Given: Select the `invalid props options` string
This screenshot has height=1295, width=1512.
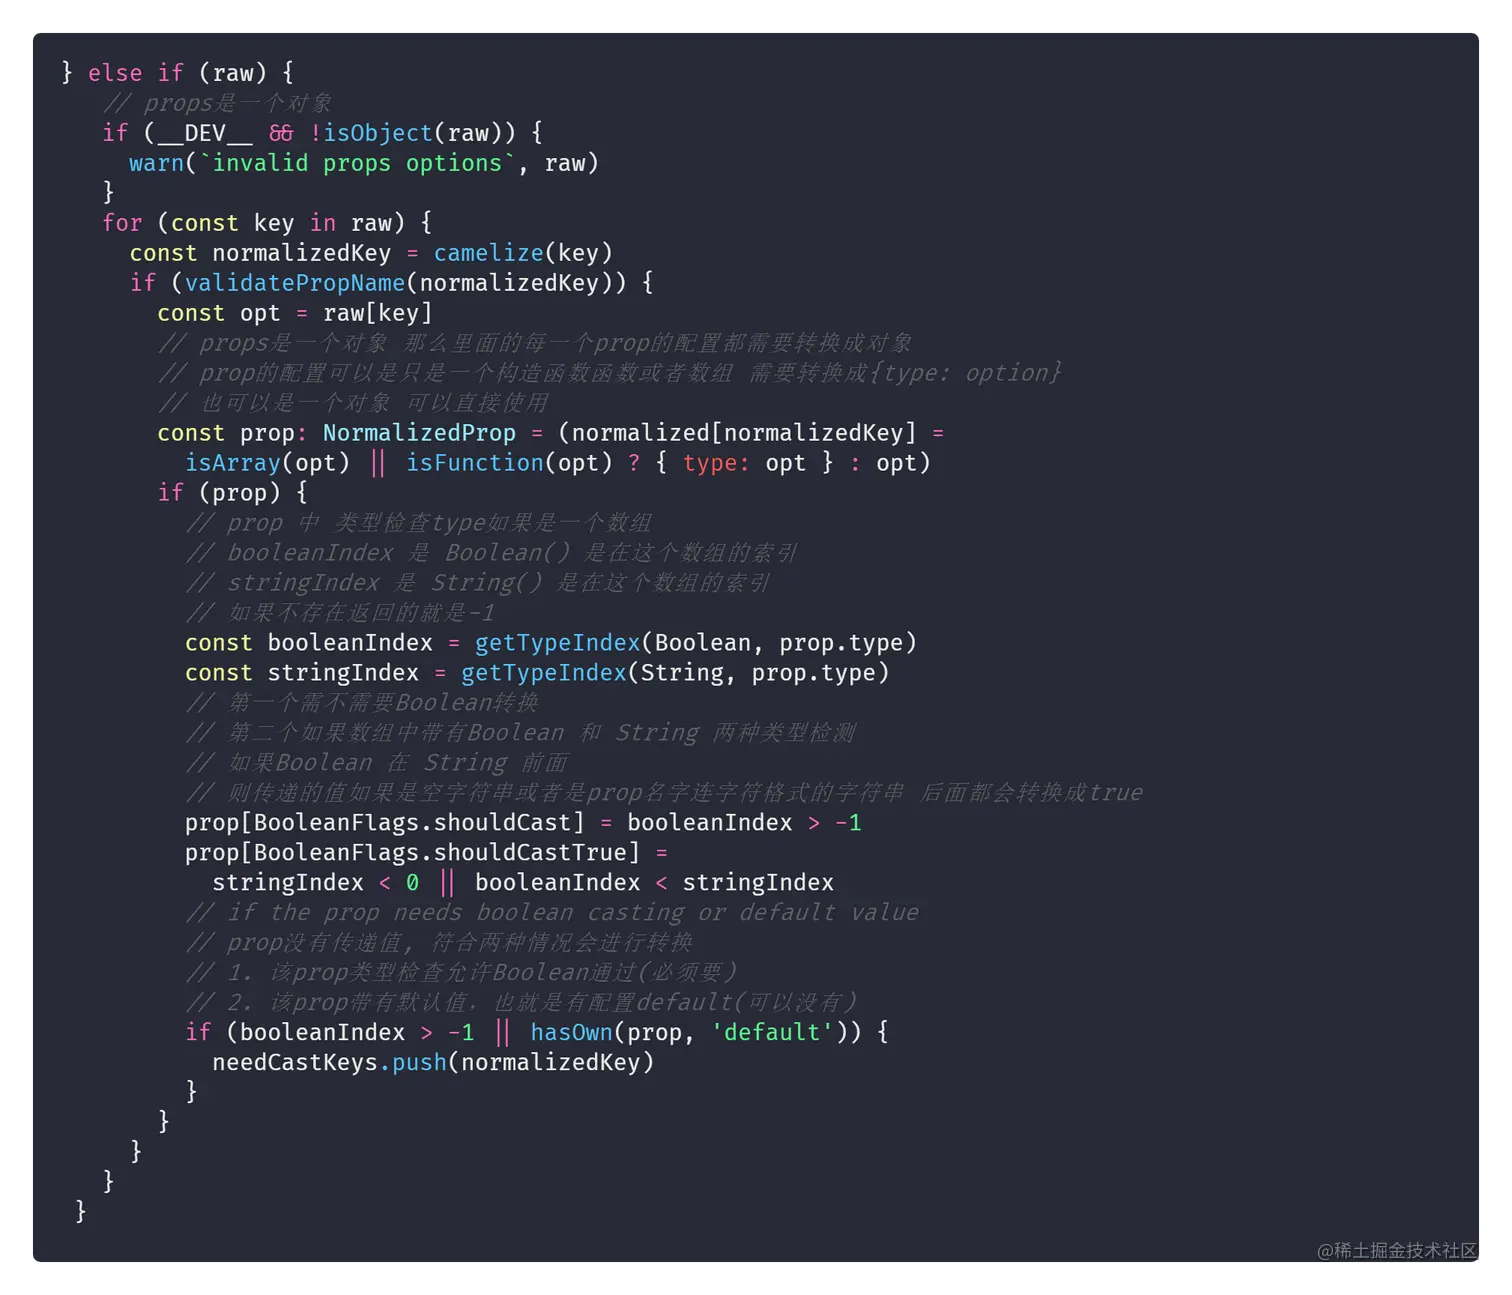Looking at the screenshot, I should [357, 163].
